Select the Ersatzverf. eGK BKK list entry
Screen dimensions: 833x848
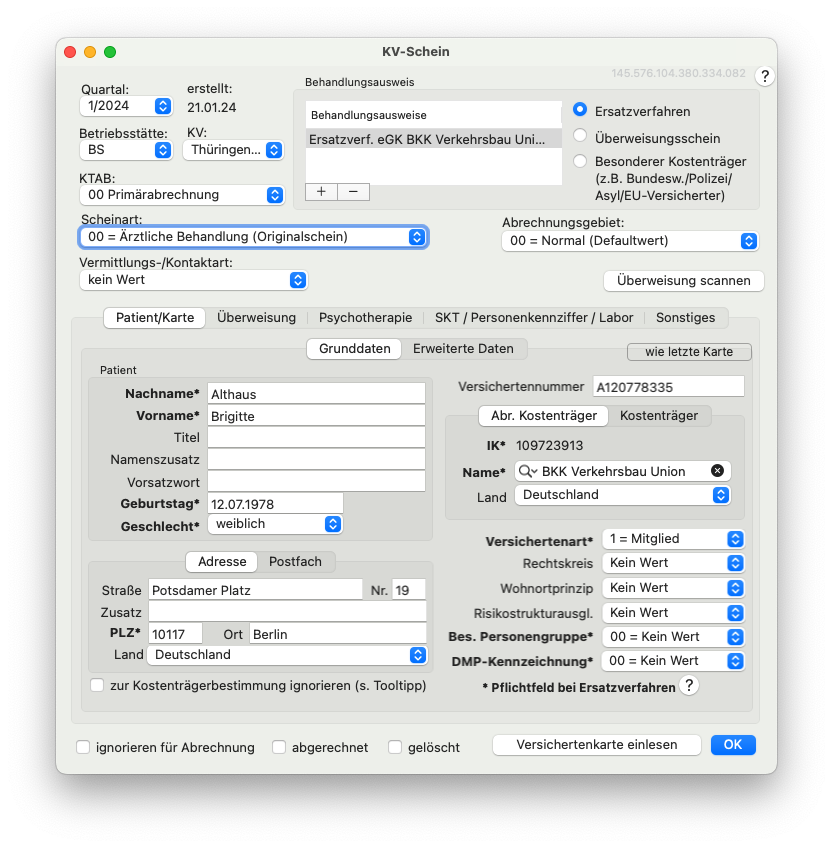click(433, 139)
